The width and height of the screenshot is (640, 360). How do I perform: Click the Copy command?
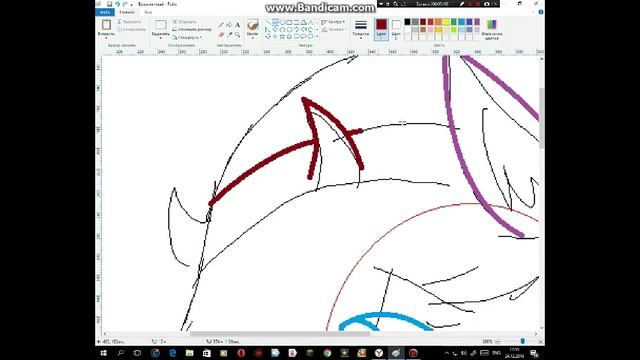[131, 29]
